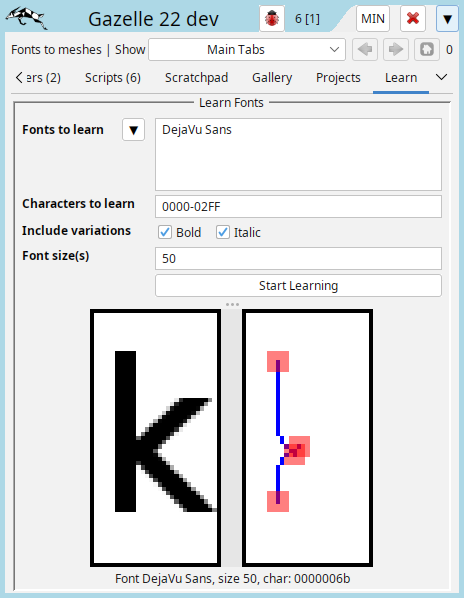Viewport: 464px width, 598px height.
Task: Select the Learn tab
Action: point(401,77)
